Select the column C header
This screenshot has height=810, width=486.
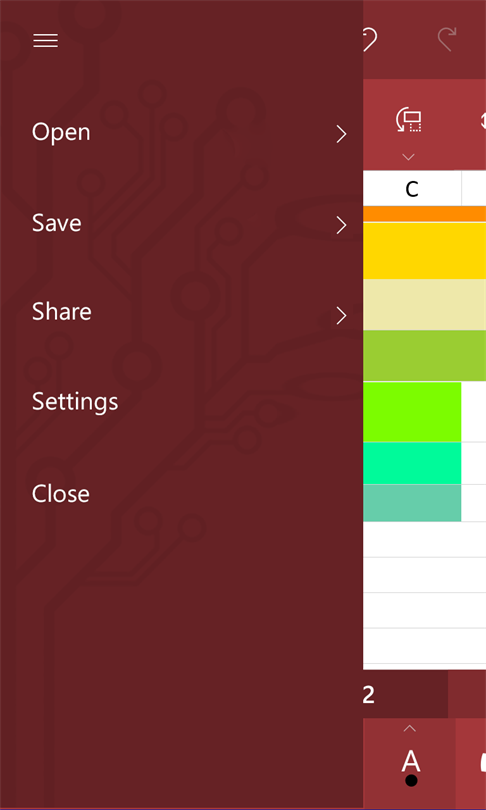tap(412, 189)
